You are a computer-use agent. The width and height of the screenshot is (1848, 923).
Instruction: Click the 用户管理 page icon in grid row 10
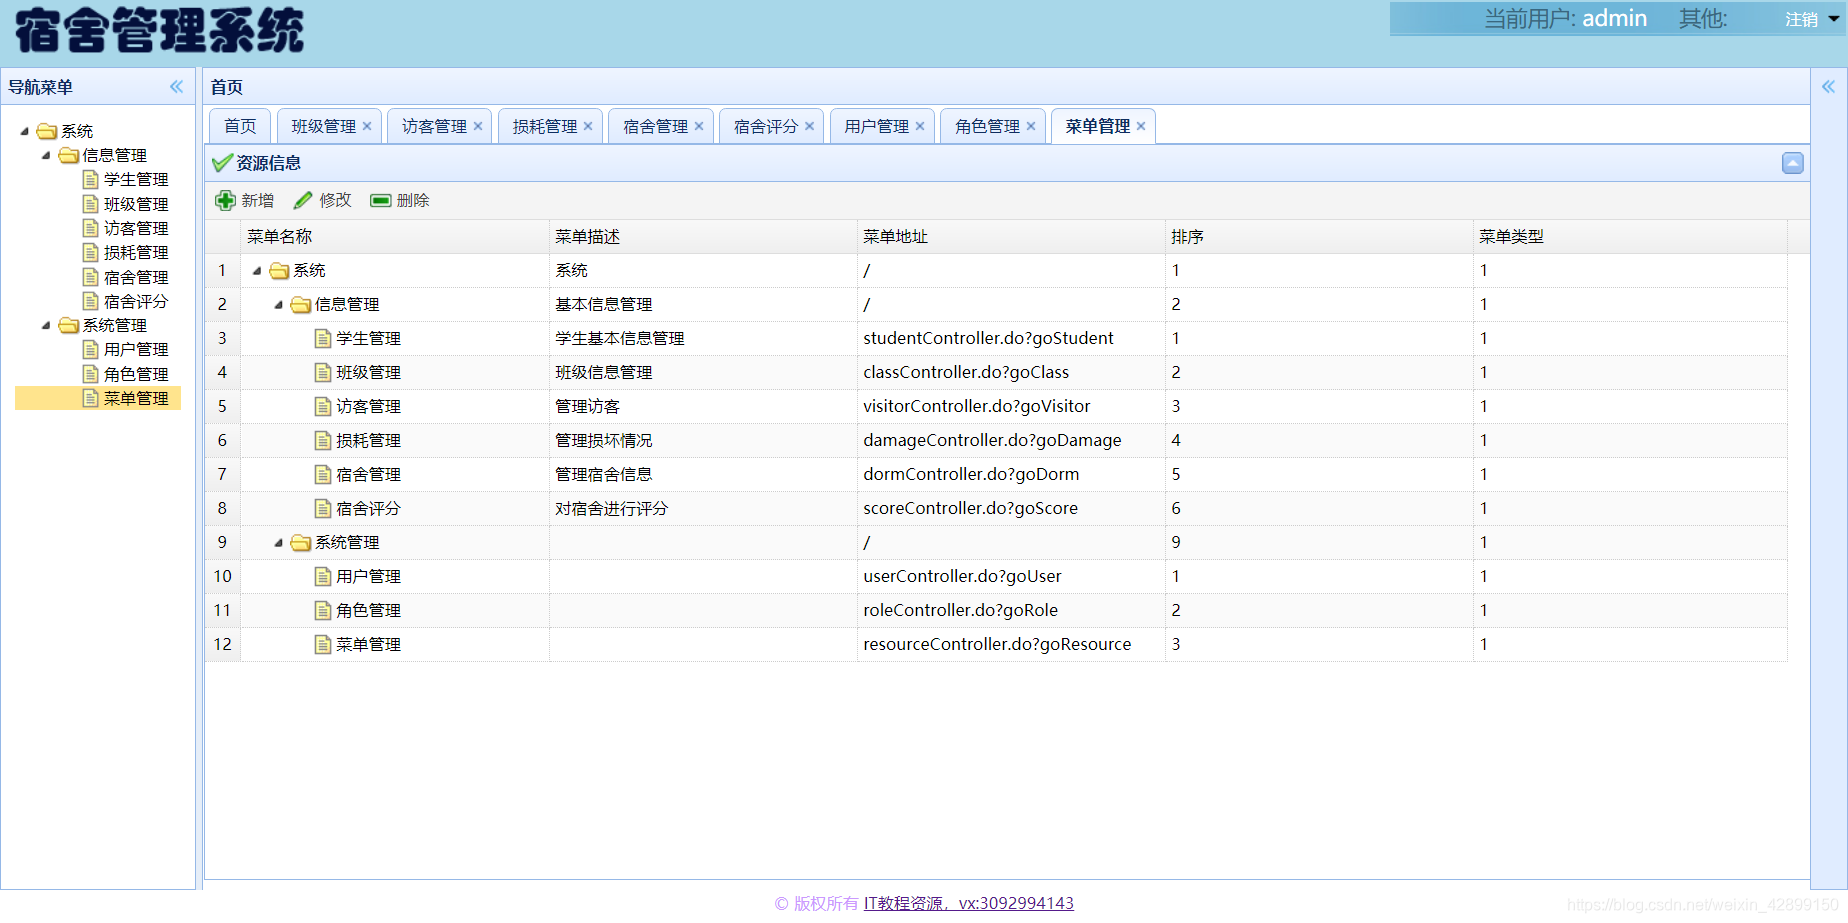point(323,576)
